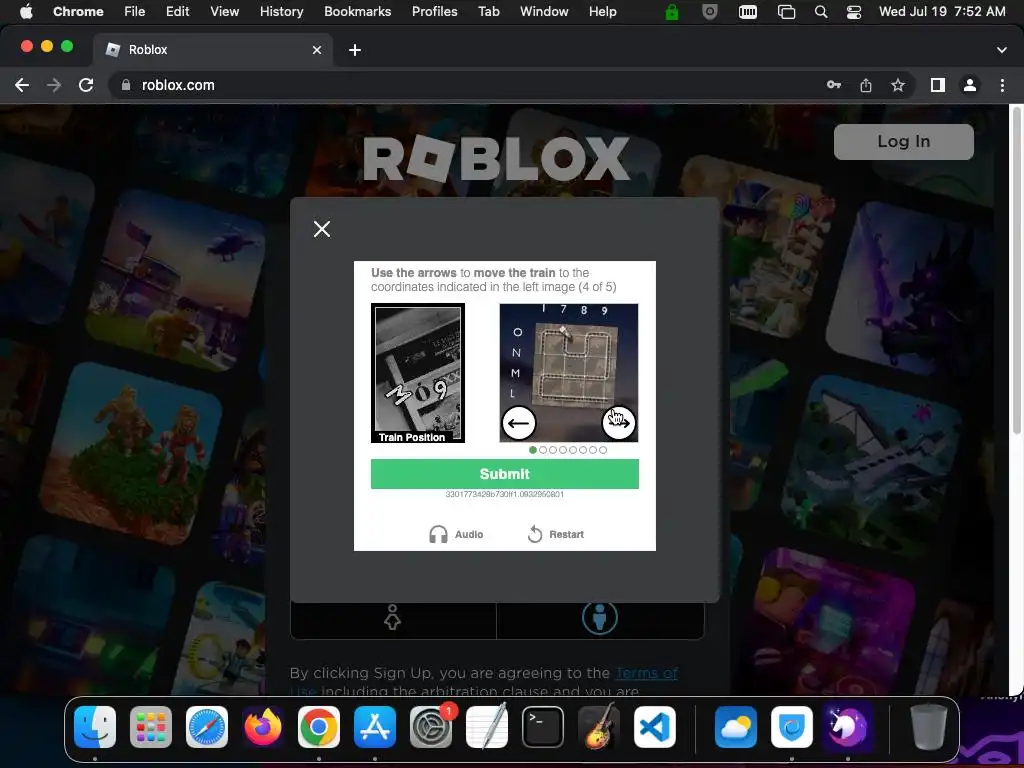
Task: Open the Edit menu
Action: click(177, 12)
